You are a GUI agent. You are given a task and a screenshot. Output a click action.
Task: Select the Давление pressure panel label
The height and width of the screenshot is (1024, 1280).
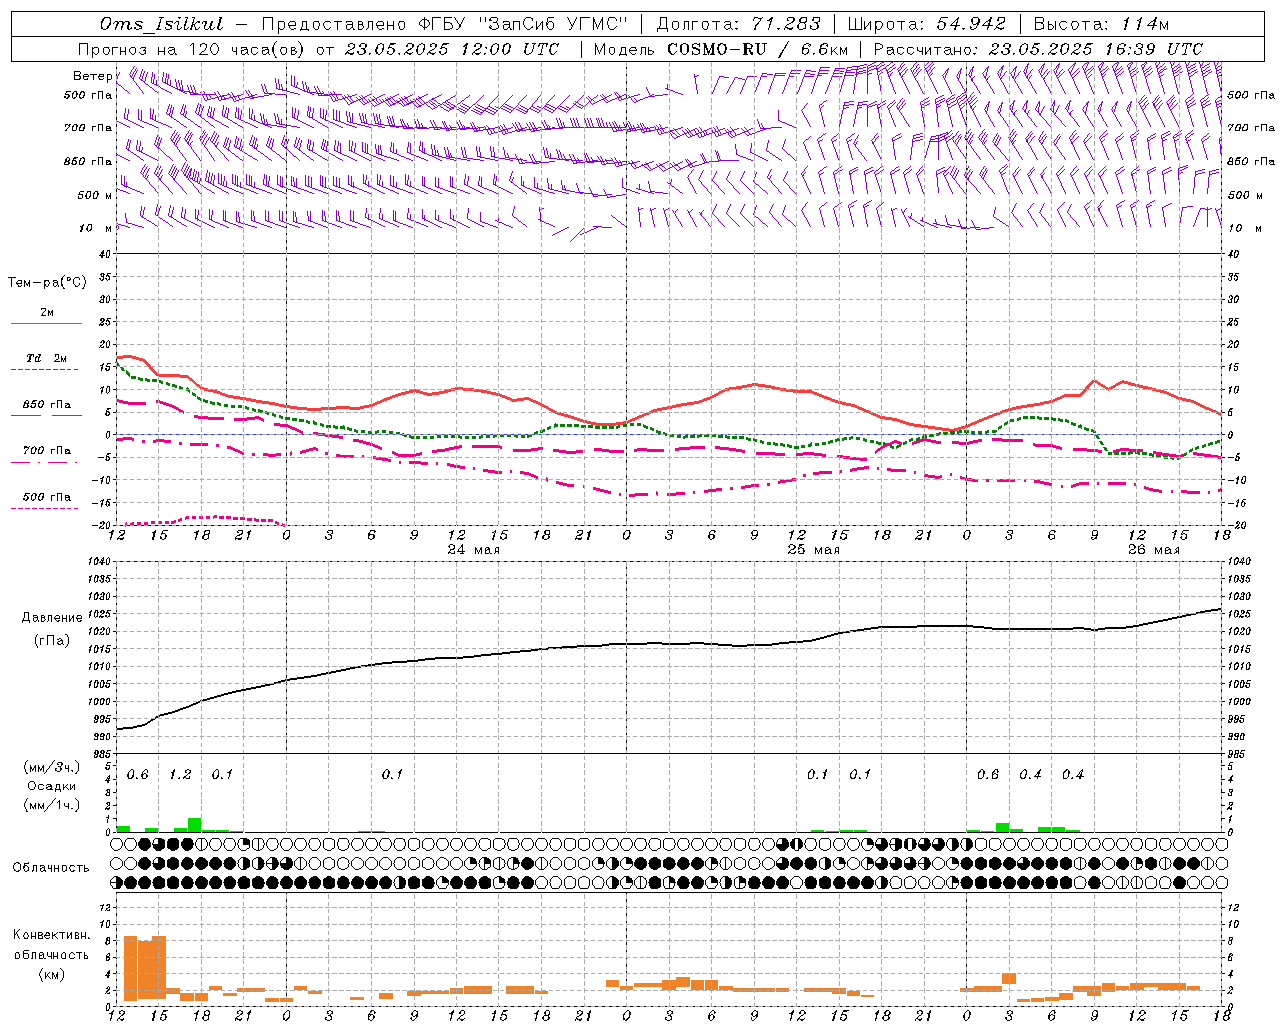pyautogui.click(x=52, y=618)
